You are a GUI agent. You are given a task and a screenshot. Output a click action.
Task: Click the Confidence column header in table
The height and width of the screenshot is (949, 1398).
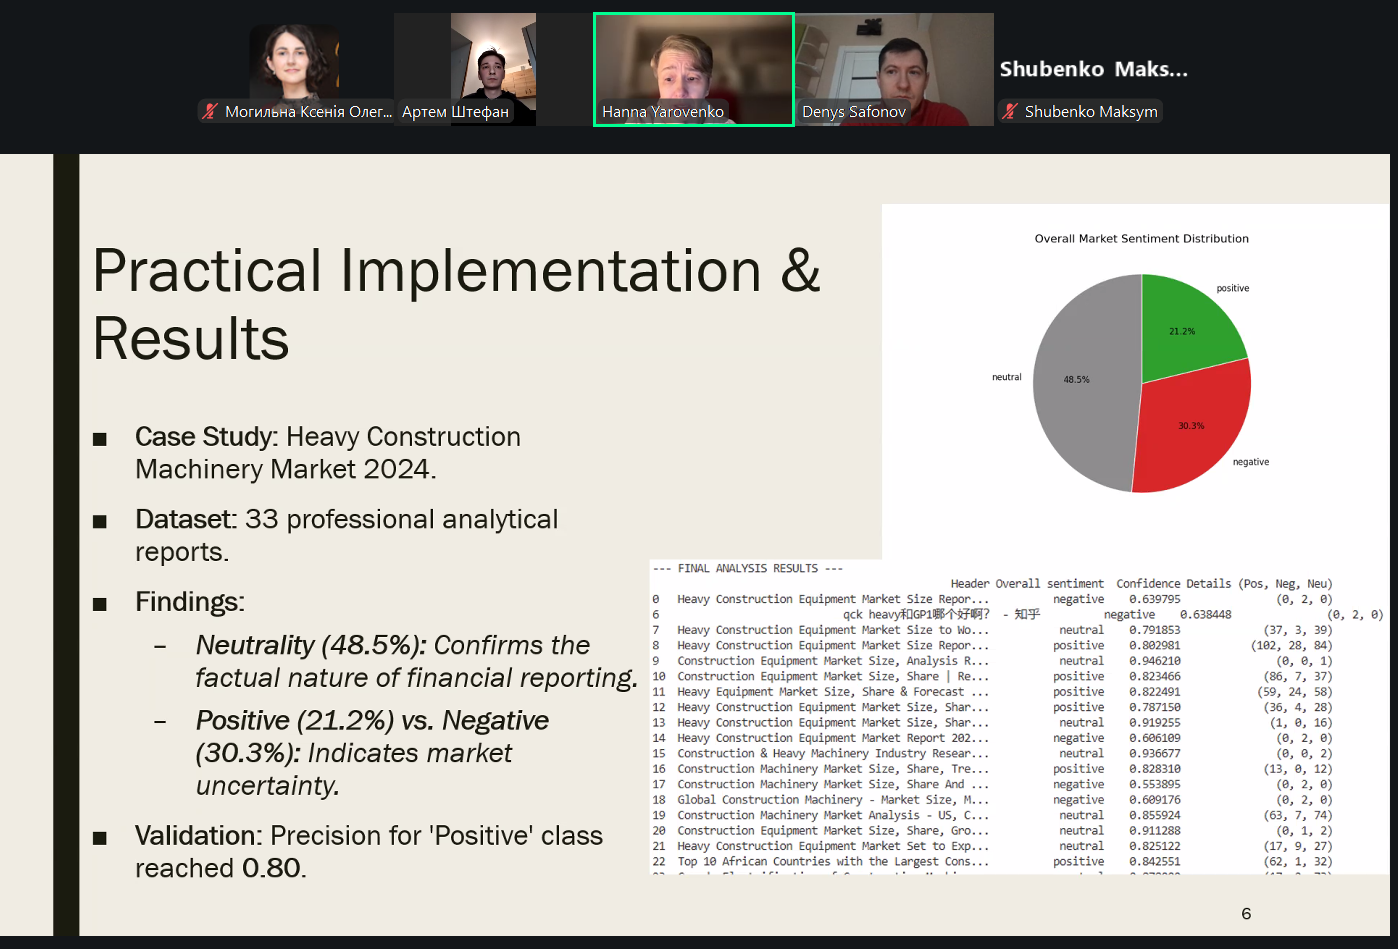(1148, 584)
